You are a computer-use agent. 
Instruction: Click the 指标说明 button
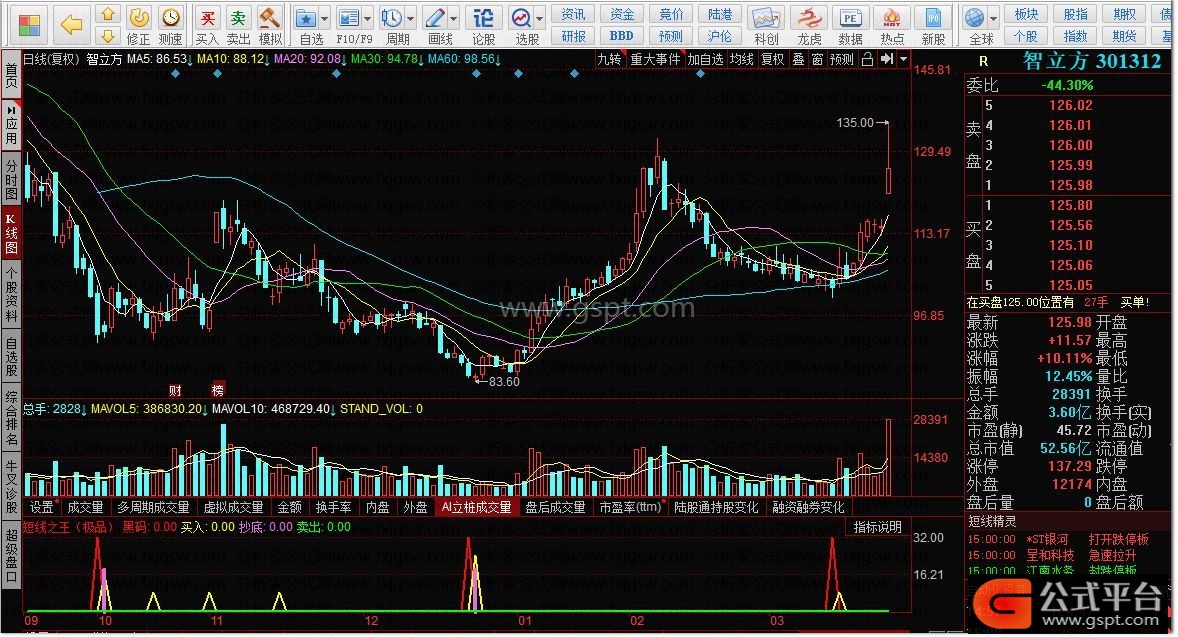877,527
